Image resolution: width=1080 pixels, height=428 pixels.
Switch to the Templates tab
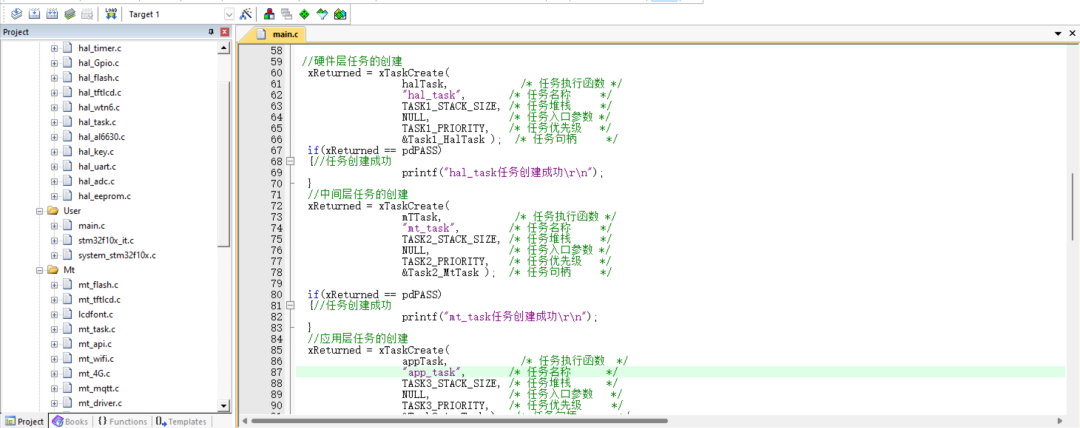pos(181,421)
